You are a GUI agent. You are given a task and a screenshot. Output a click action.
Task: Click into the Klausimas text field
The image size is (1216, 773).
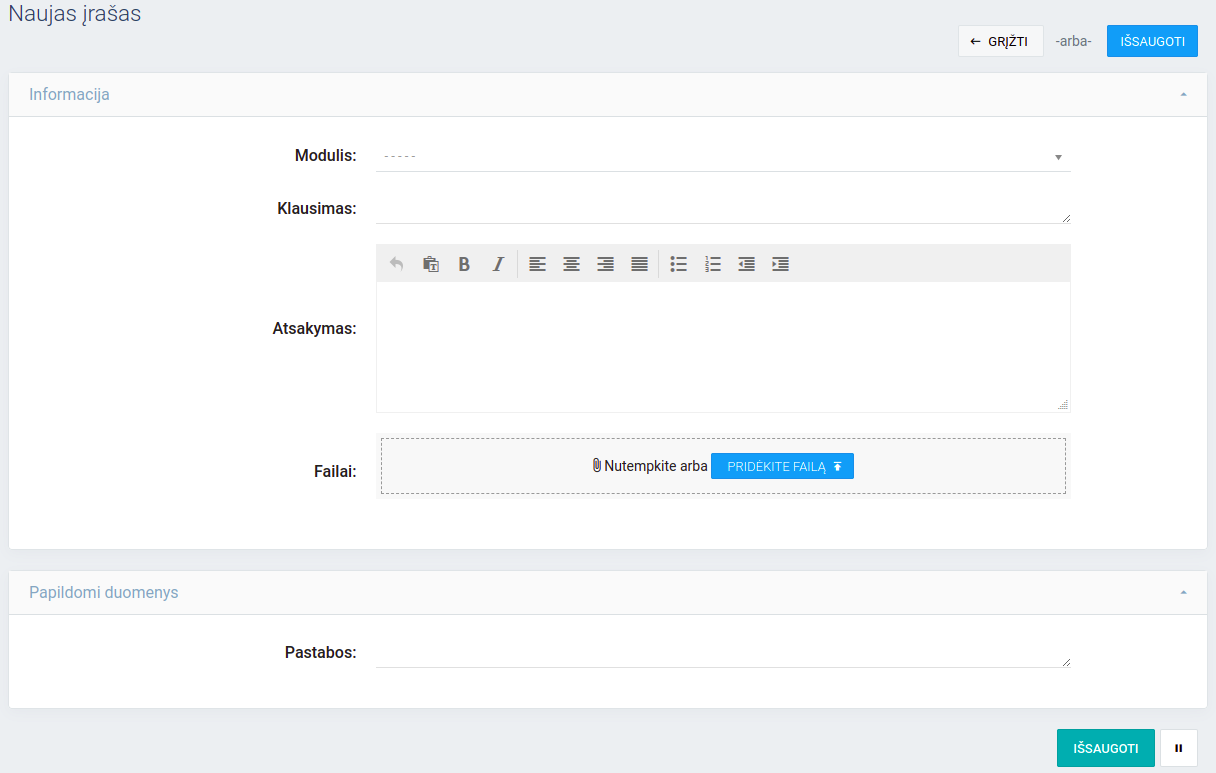(722, 209)
